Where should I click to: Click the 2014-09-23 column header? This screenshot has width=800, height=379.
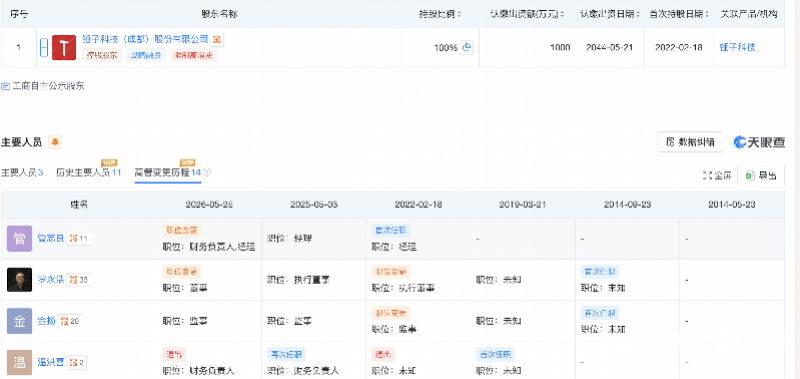pyautogui.click(x=627, y=205)
